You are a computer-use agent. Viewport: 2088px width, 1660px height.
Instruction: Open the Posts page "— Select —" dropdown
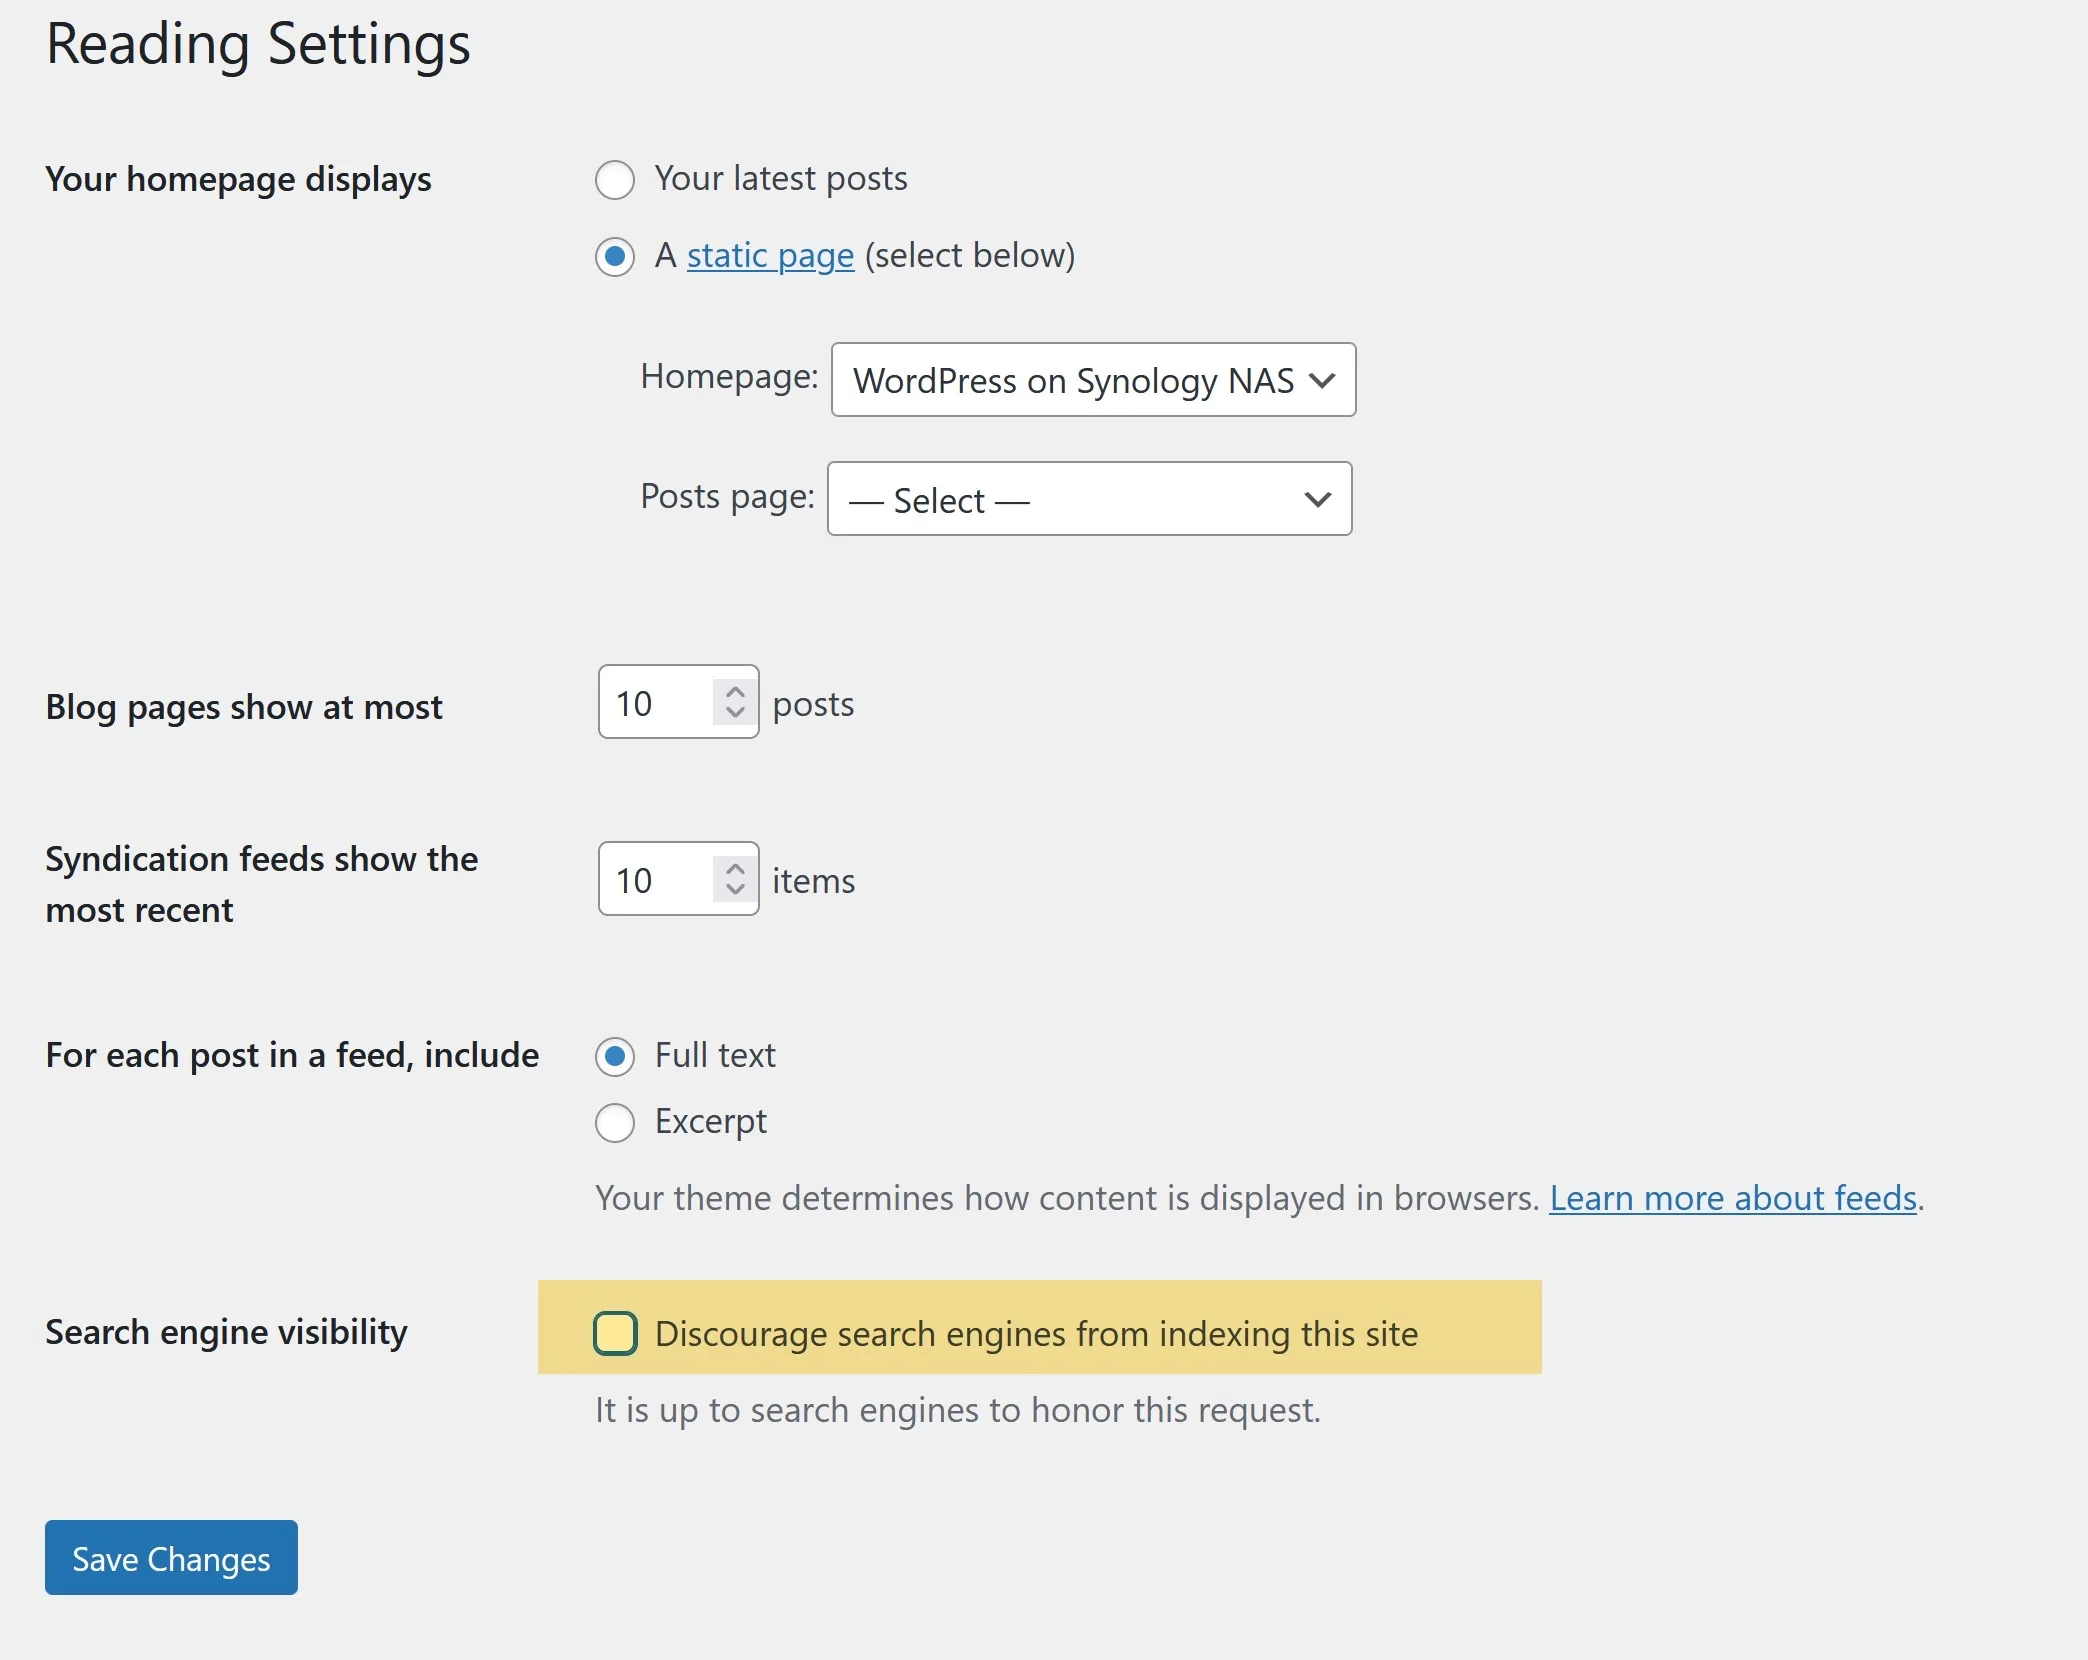point(1089,499)
